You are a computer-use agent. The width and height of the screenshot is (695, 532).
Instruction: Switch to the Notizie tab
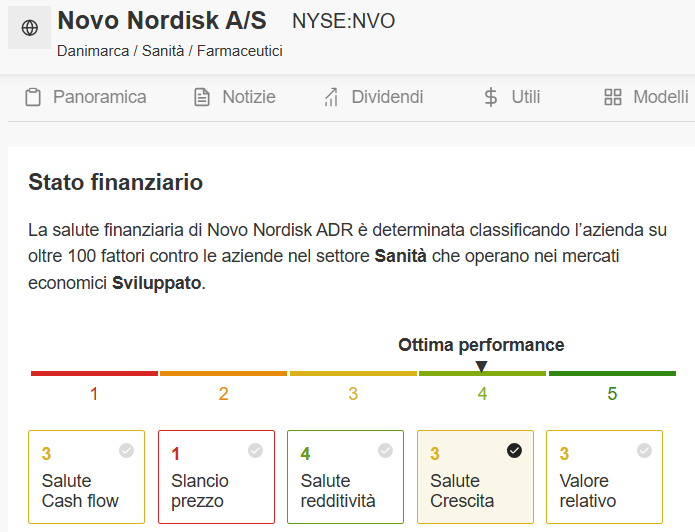(x=235, y=97)
